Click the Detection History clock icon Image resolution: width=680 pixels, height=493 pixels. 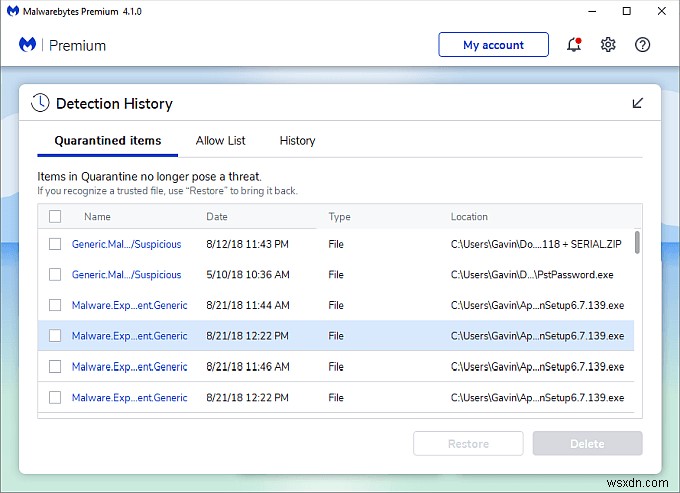[x=40, y=103]
